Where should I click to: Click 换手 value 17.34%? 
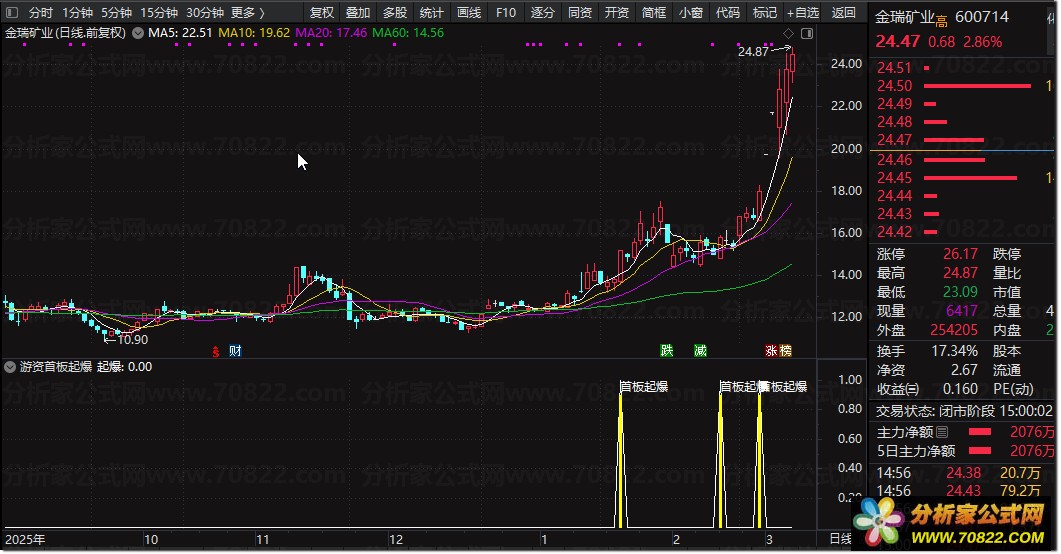pos(954,351)
